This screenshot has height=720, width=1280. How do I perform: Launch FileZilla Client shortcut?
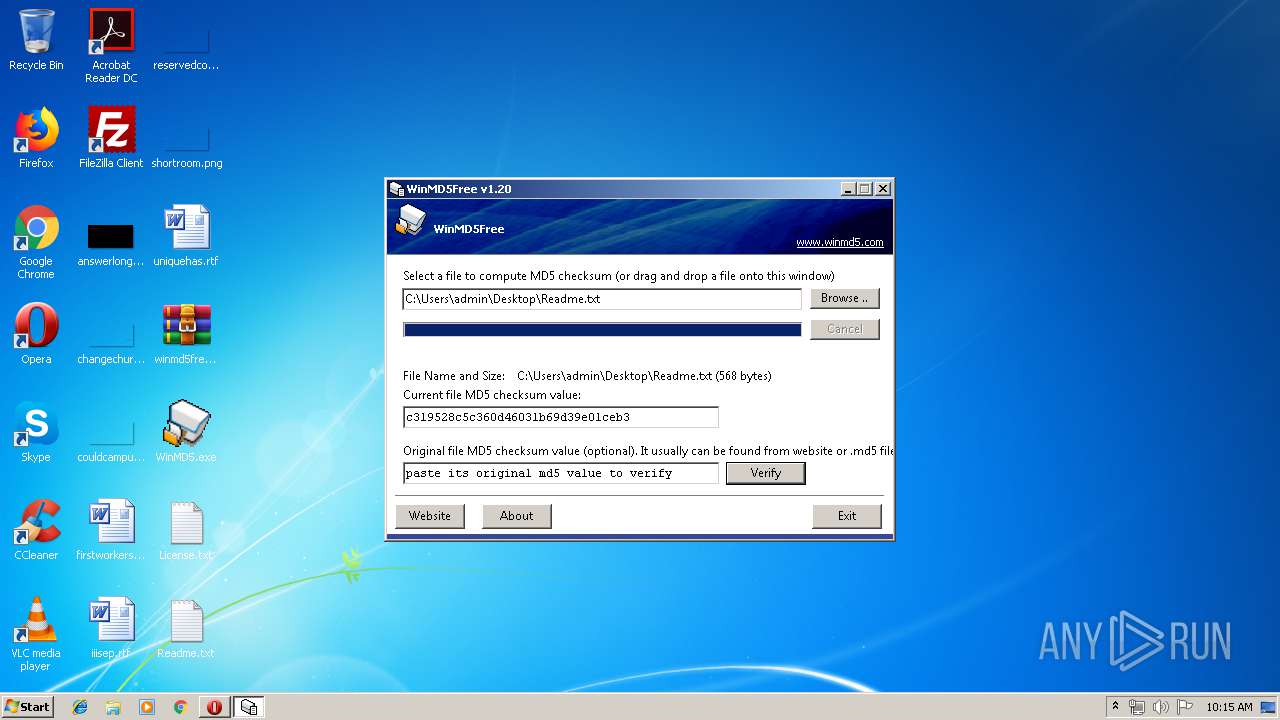[111, 138]
